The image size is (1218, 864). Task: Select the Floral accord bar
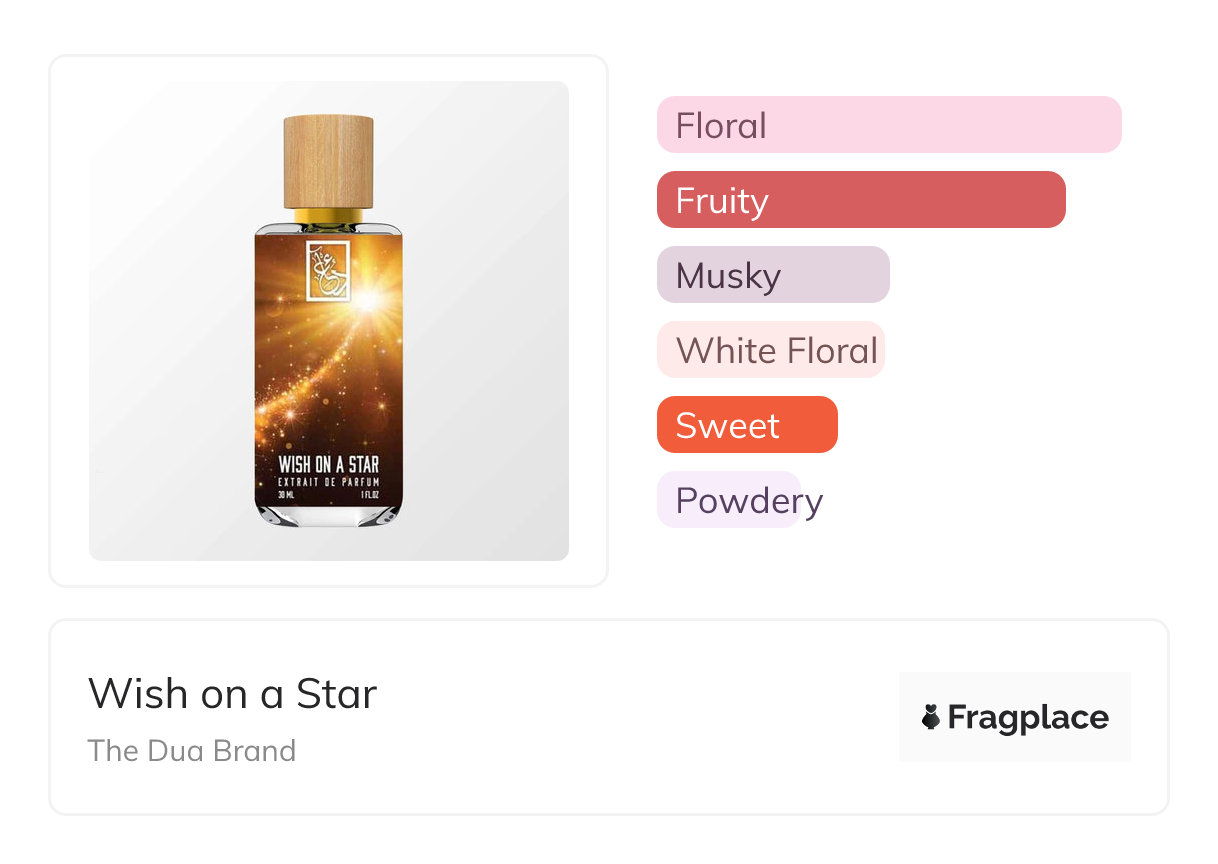[888, 125]
